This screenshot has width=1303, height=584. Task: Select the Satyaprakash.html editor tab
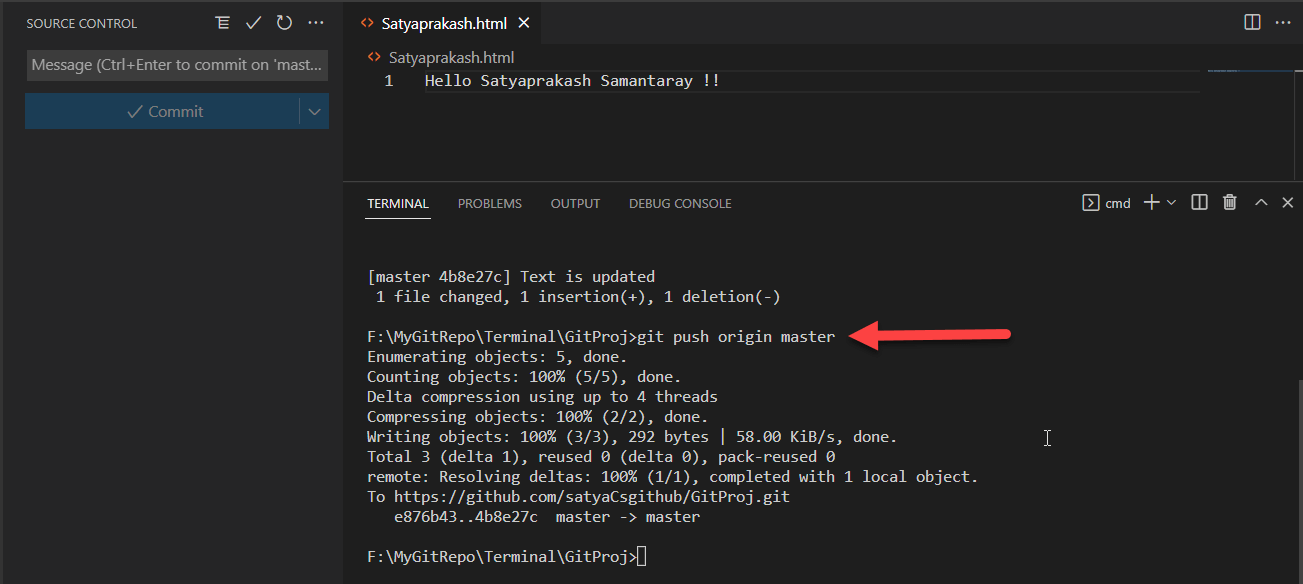point(440,22)
